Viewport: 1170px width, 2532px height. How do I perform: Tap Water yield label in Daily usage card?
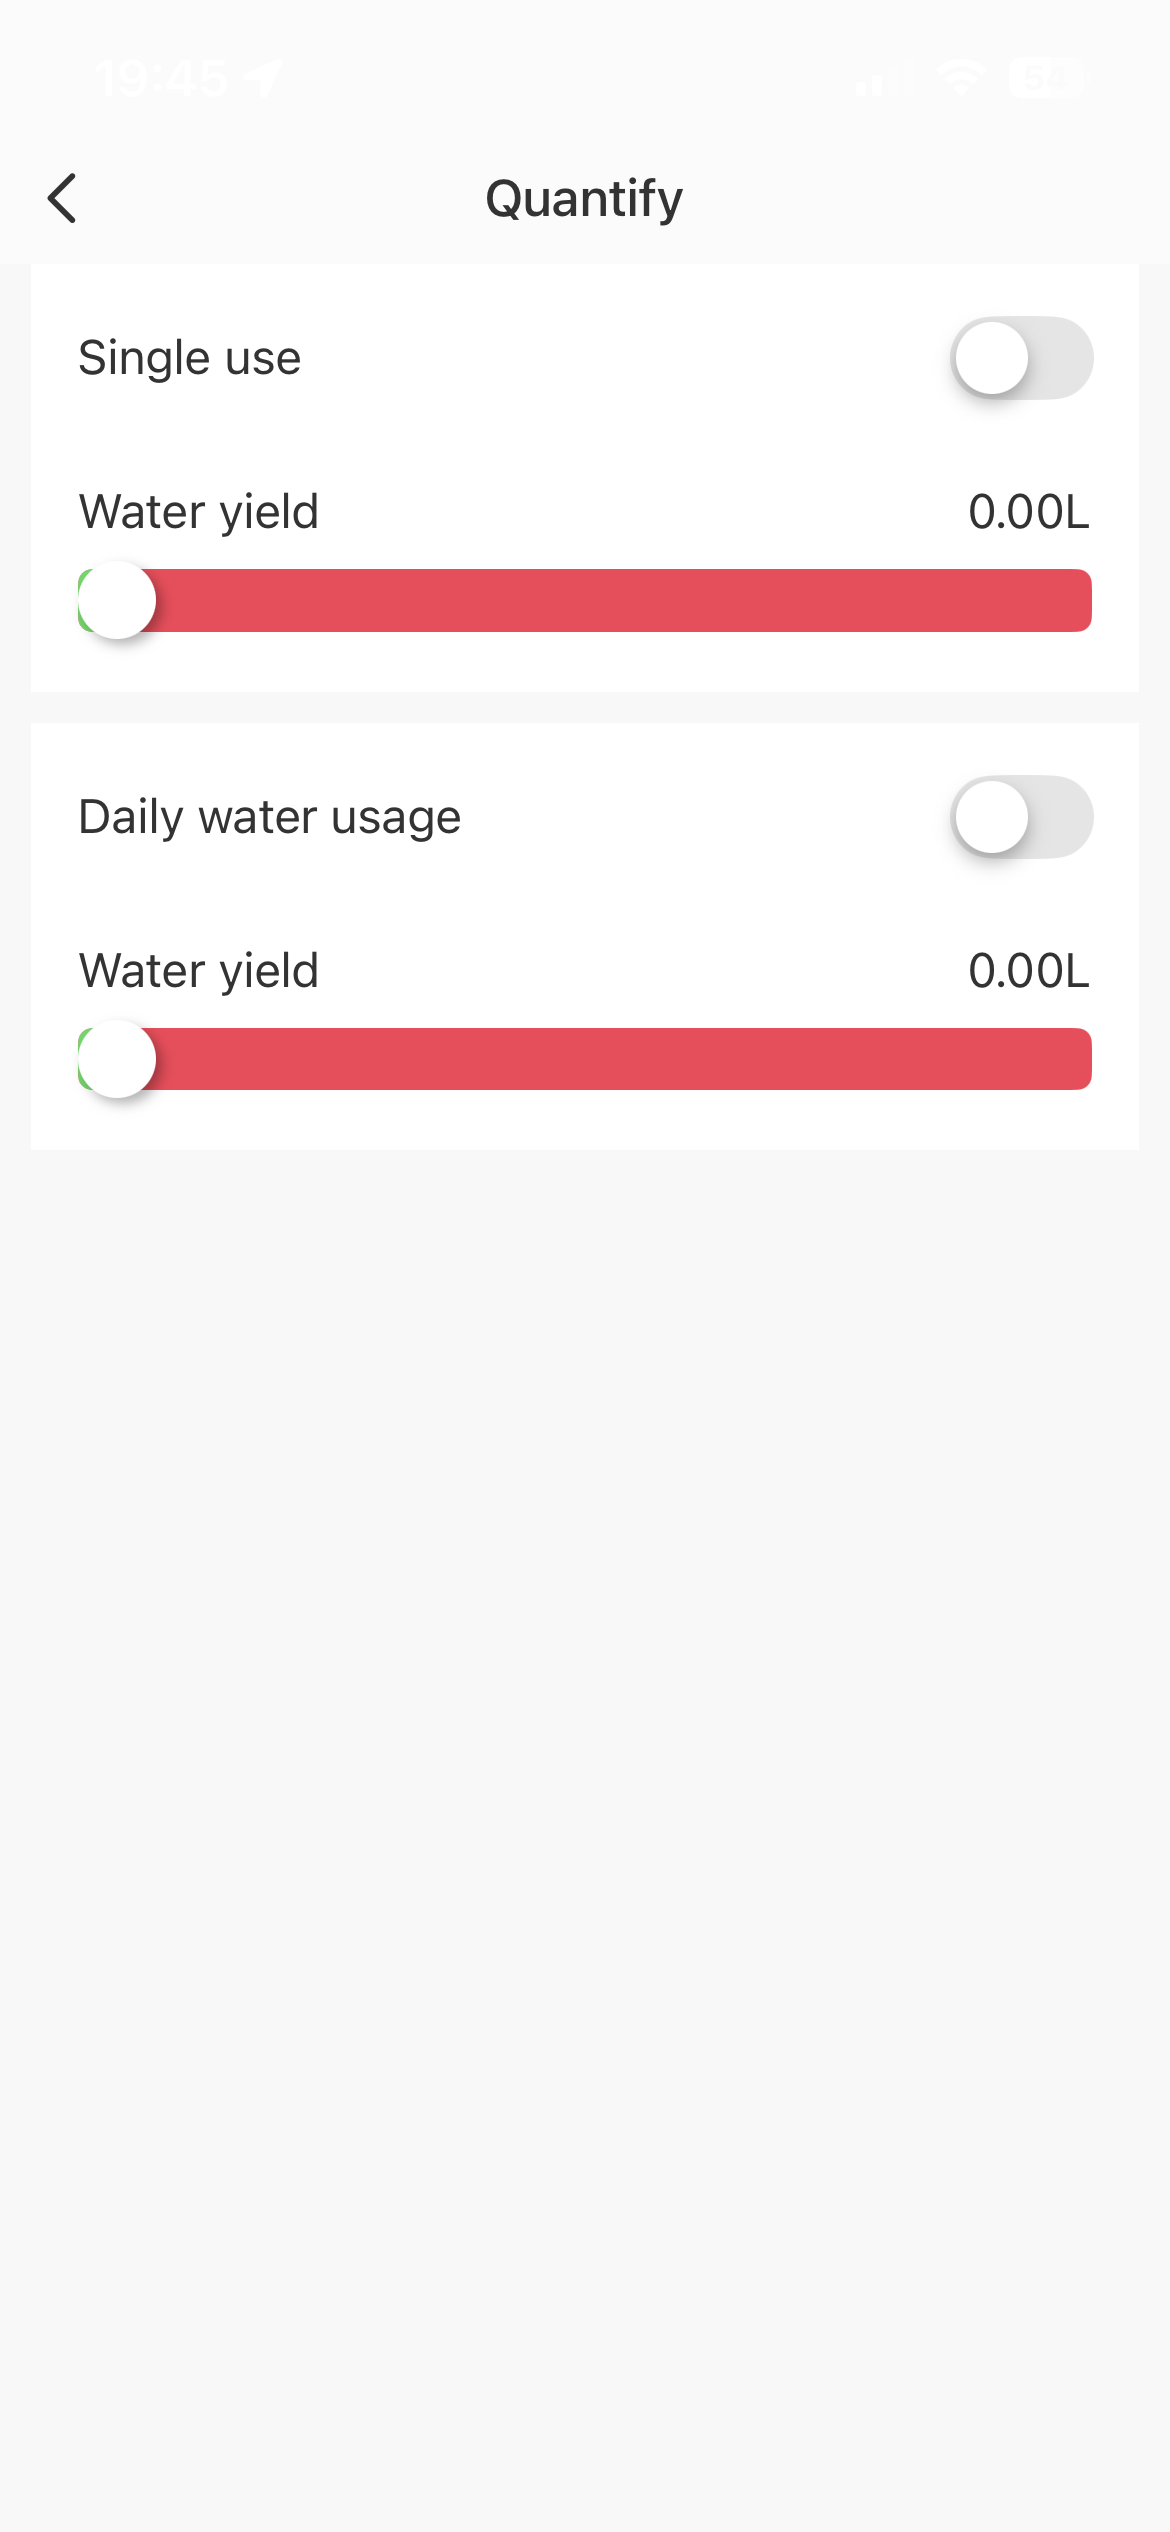pos(199,971)
